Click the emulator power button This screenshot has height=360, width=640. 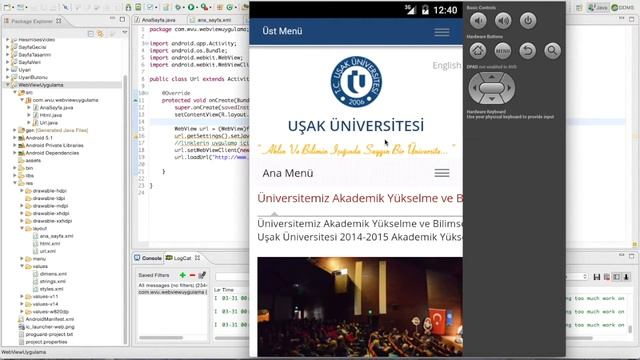point(528,20)
